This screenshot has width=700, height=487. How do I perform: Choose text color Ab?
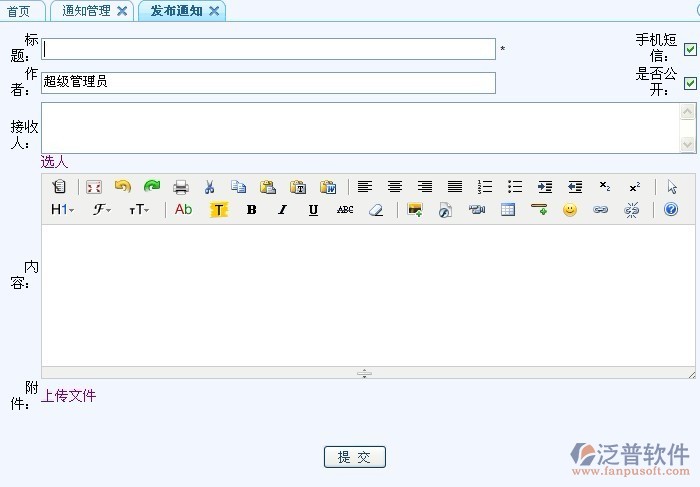click(183, 209)
